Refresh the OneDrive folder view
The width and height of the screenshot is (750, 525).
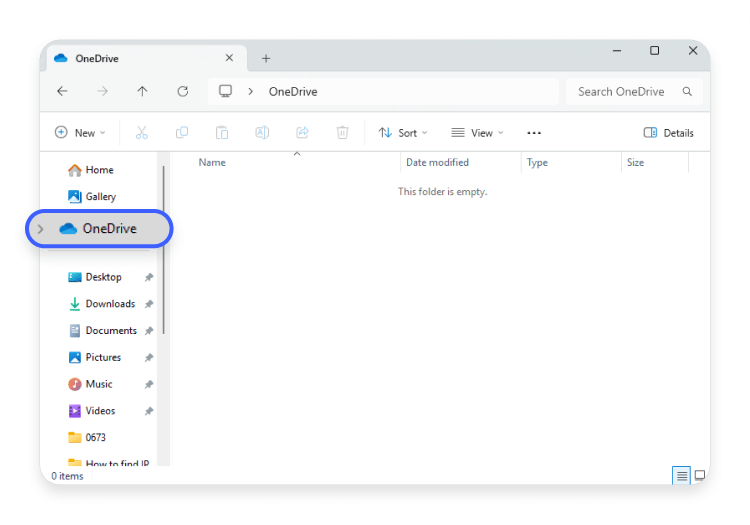183,91
